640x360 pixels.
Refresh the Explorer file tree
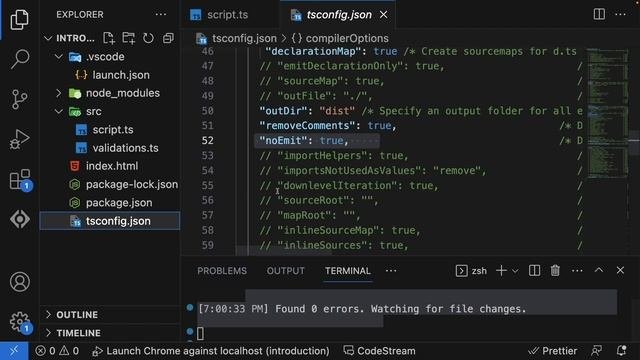click(148, 38)
